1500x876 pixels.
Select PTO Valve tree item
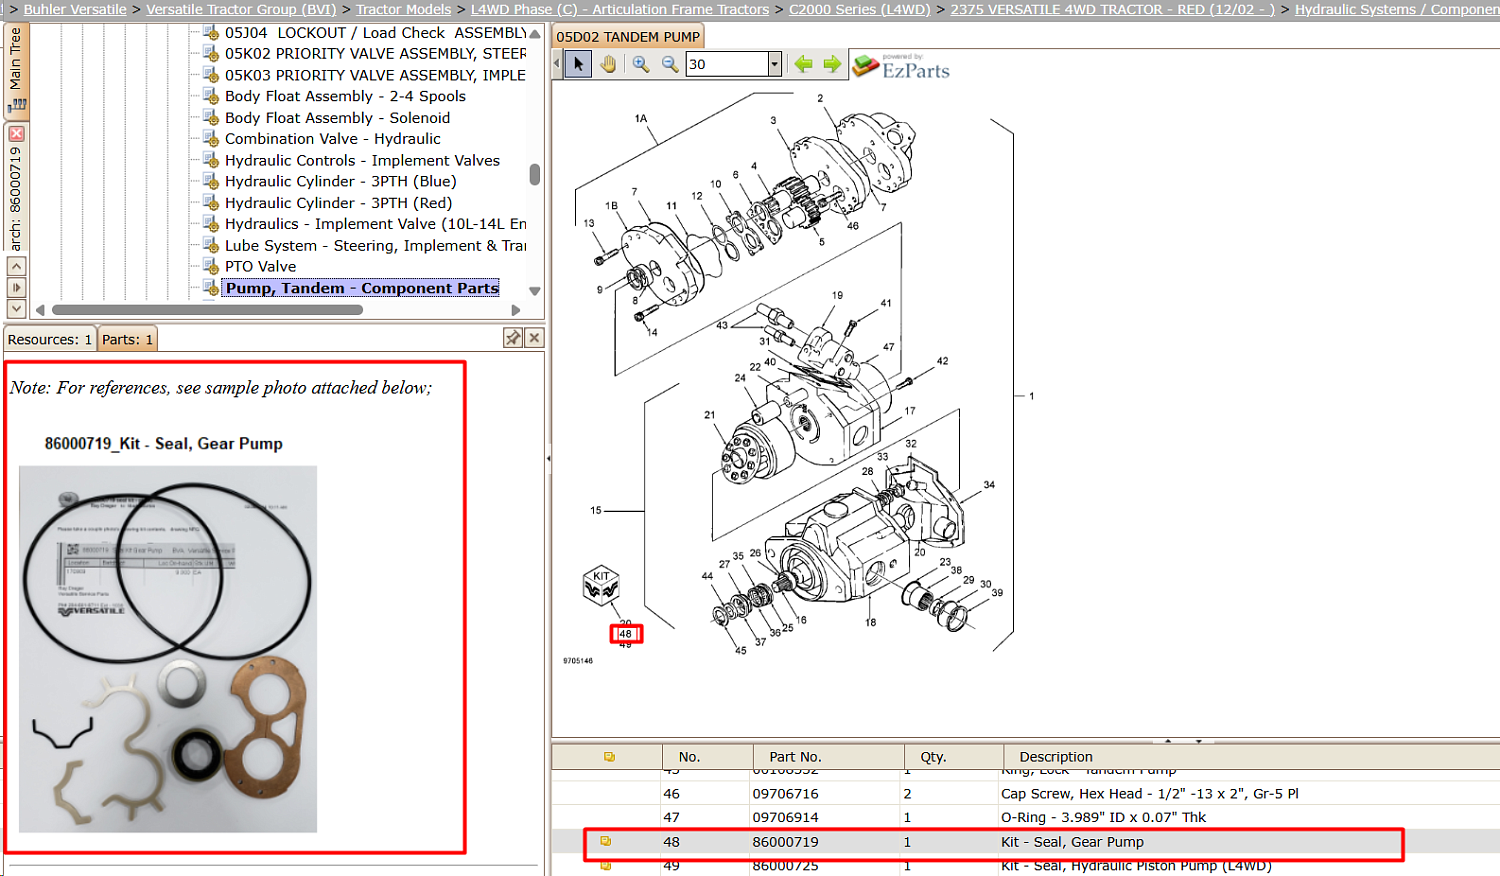coord(260,266)
